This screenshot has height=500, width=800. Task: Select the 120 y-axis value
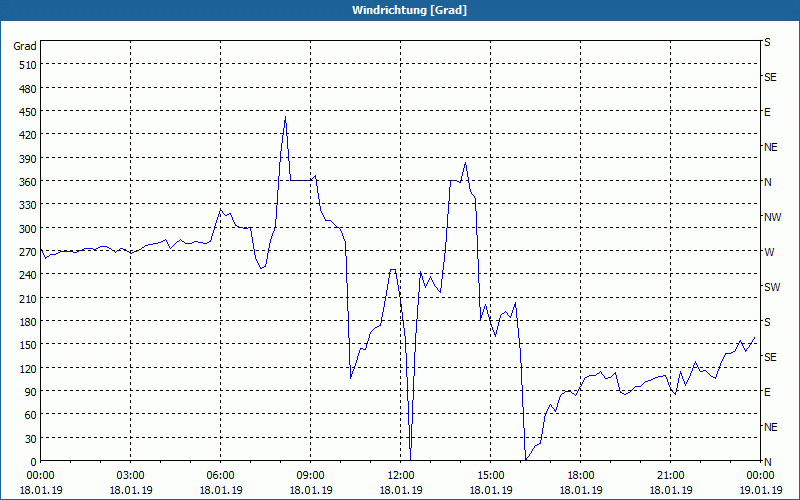click(28, 368)
